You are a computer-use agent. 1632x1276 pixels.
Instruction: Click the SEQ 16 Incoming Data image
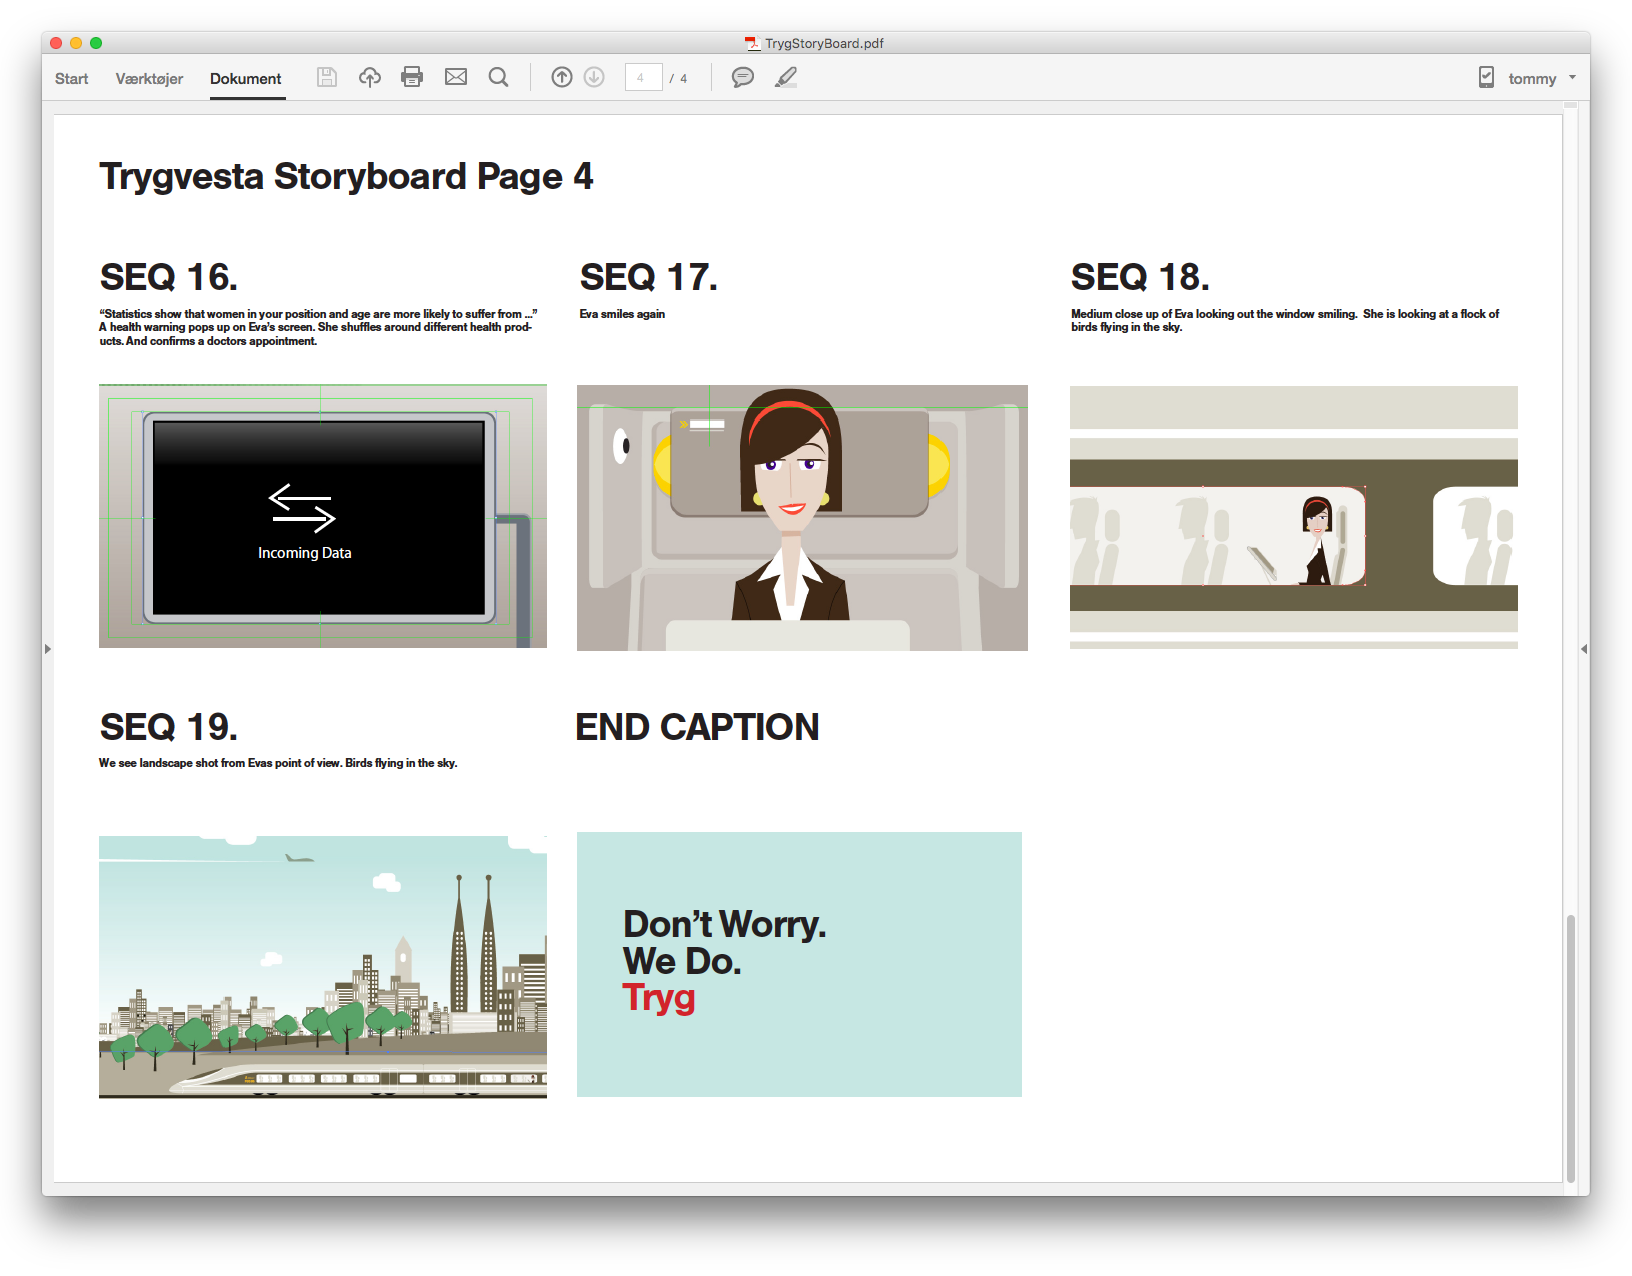click(323, 516)
